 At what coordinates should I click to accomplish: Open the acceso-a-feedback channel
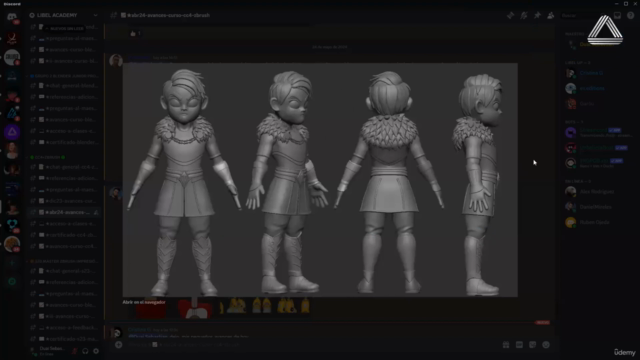point(64,327)
